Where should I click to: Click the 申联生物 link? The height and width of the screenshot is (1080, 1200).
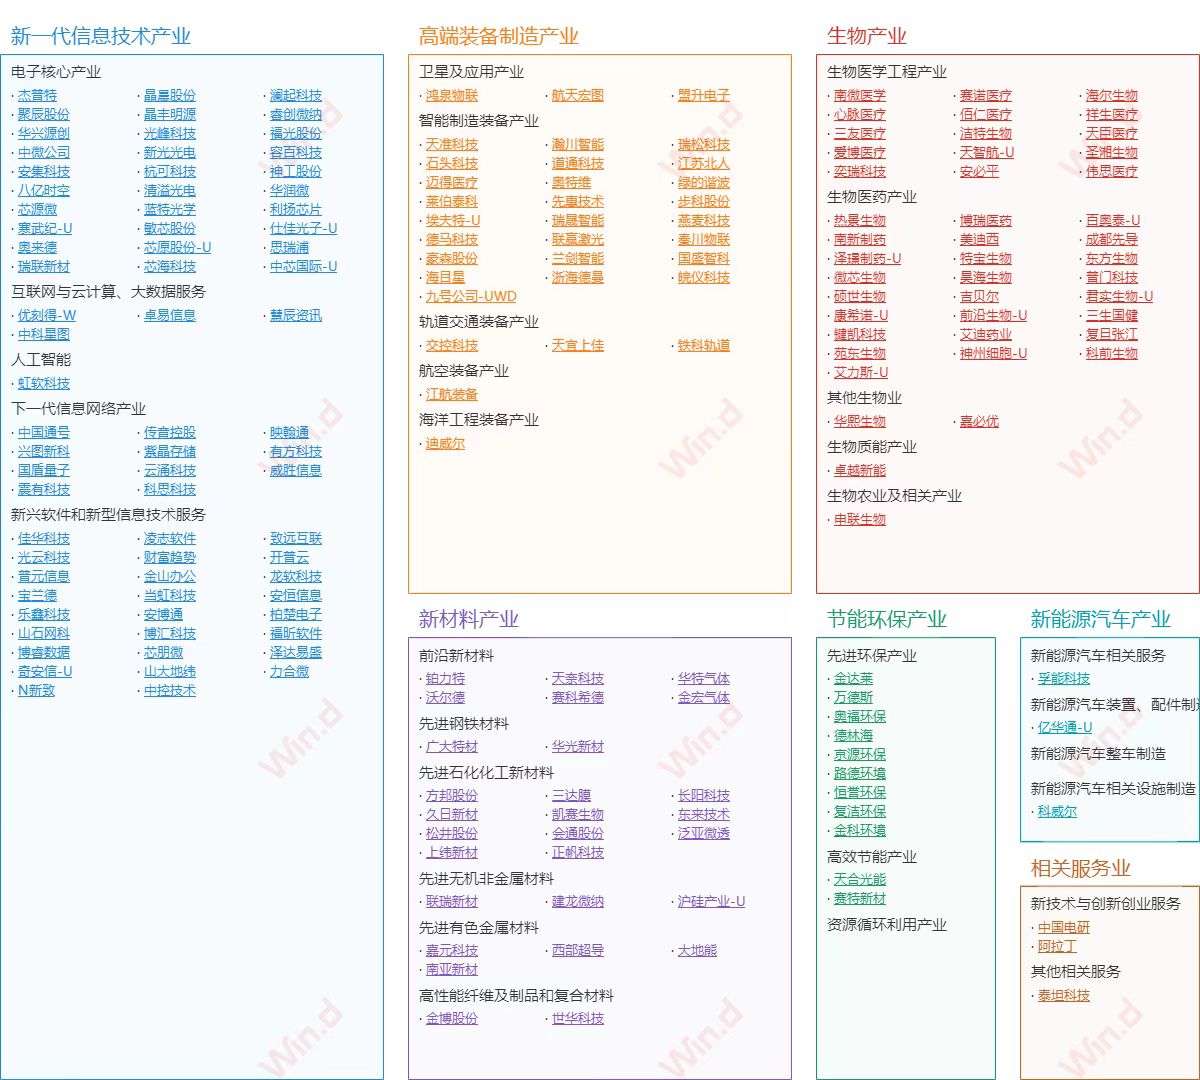(860, 520)
